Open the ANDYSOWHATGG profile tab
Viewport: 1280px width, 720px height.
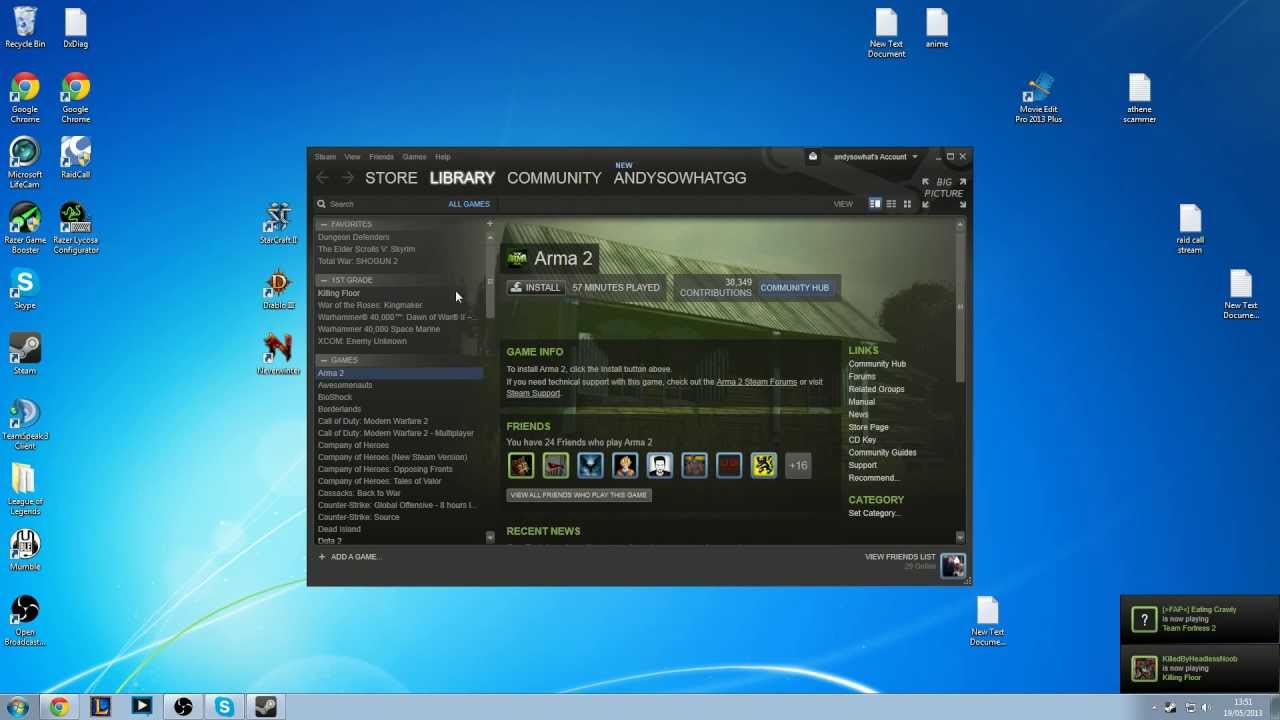pyautogui.click(x=680, y=178)
